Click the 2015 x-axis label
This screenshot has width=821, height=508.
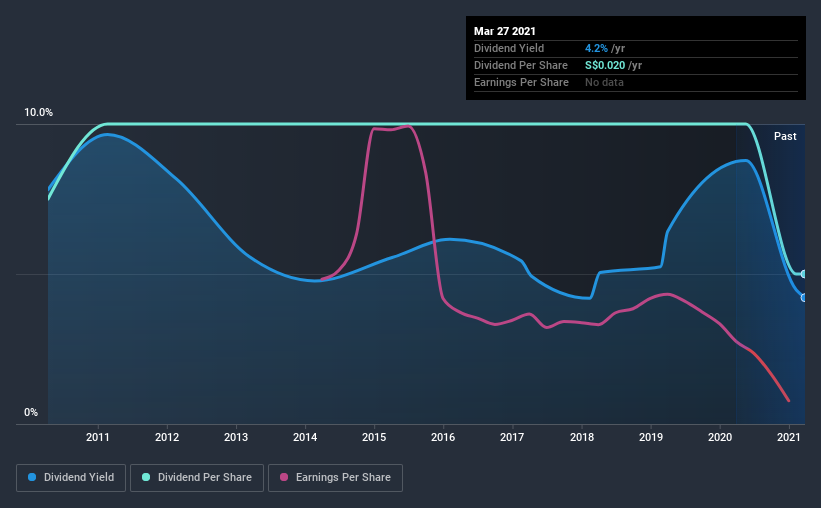(374, 437)
